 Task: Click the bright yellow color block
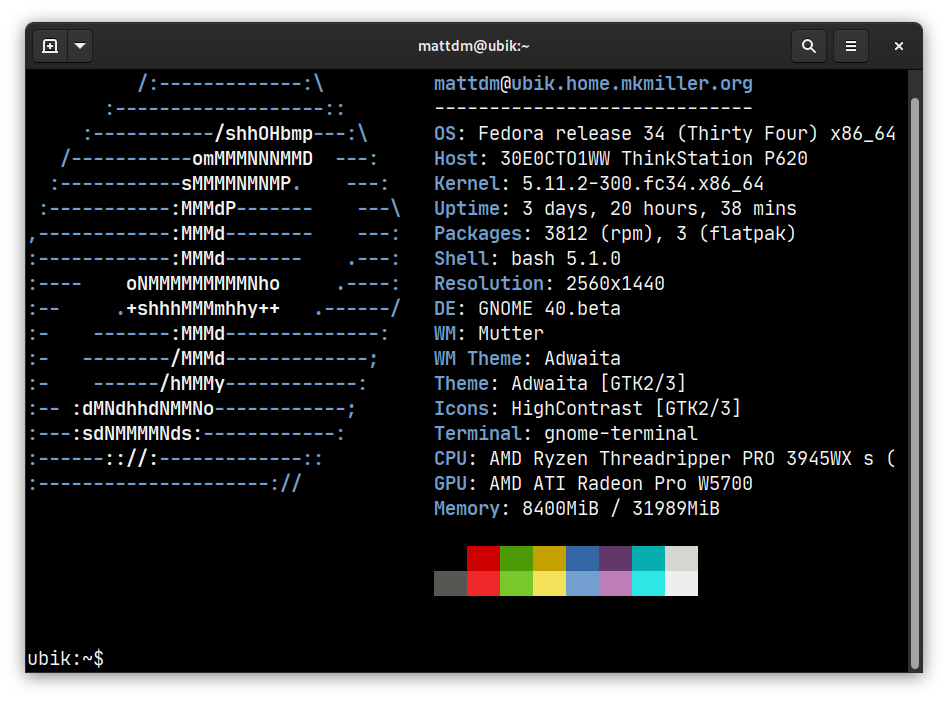pyautogui.click(x=549, y=584)
